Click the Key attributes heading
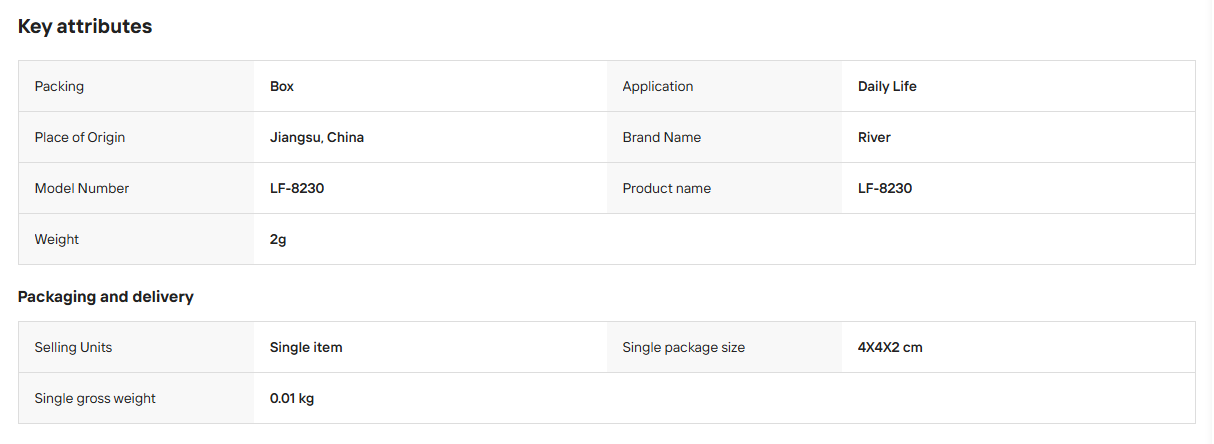Image resolution: width=1214 pixels, height=444 pixels. point(85,27)
